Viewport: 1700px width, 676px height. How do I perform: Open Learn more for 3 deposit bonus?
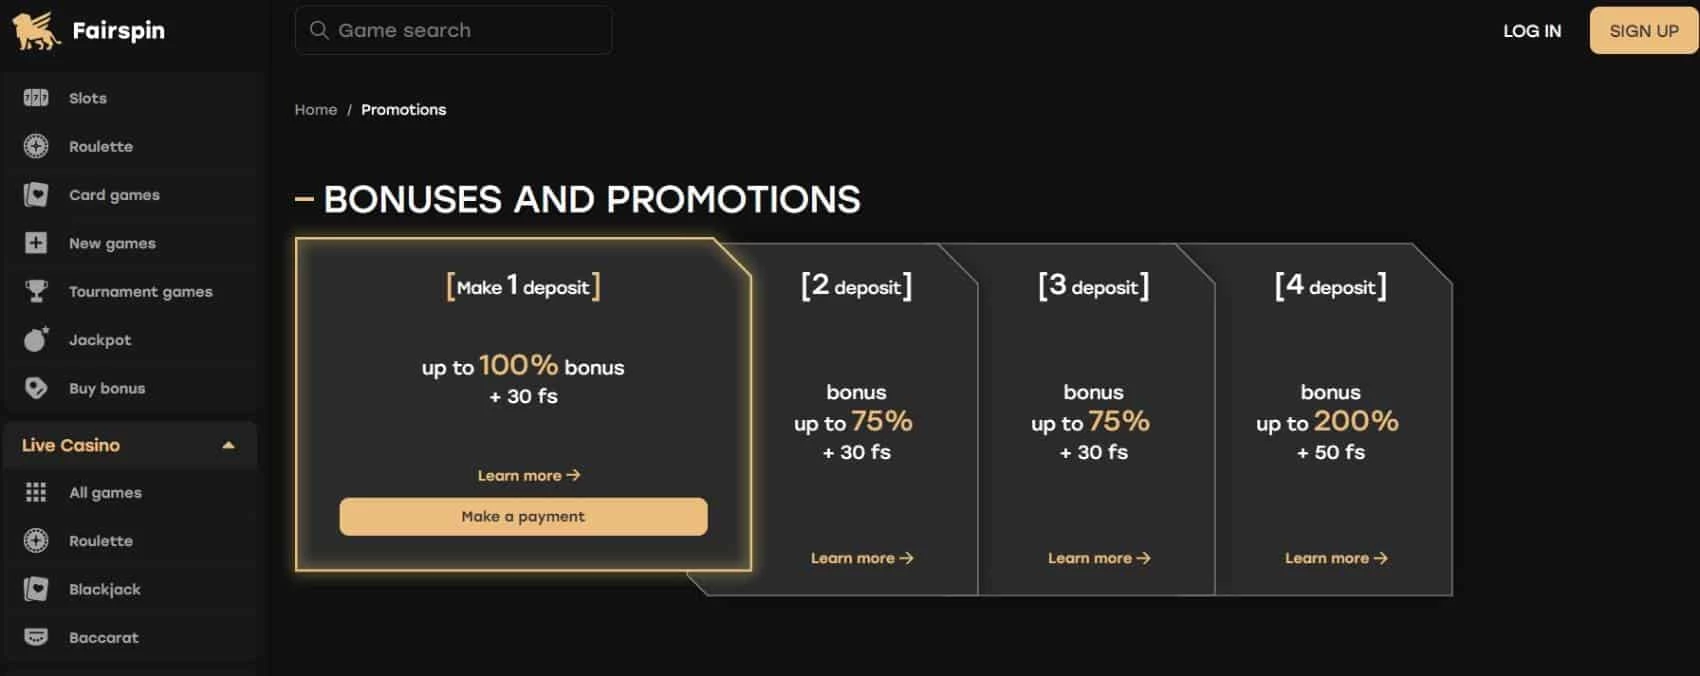(1098, 558)
